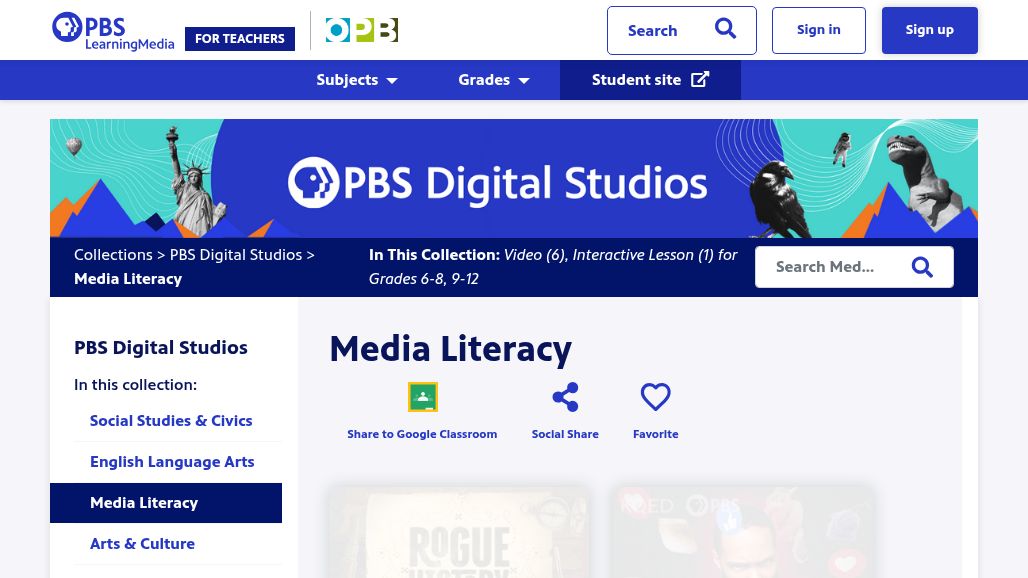The height and width of the screenshot is (578, 1028).
Task: Click the OPB station logo
Action: pos(361,31)
